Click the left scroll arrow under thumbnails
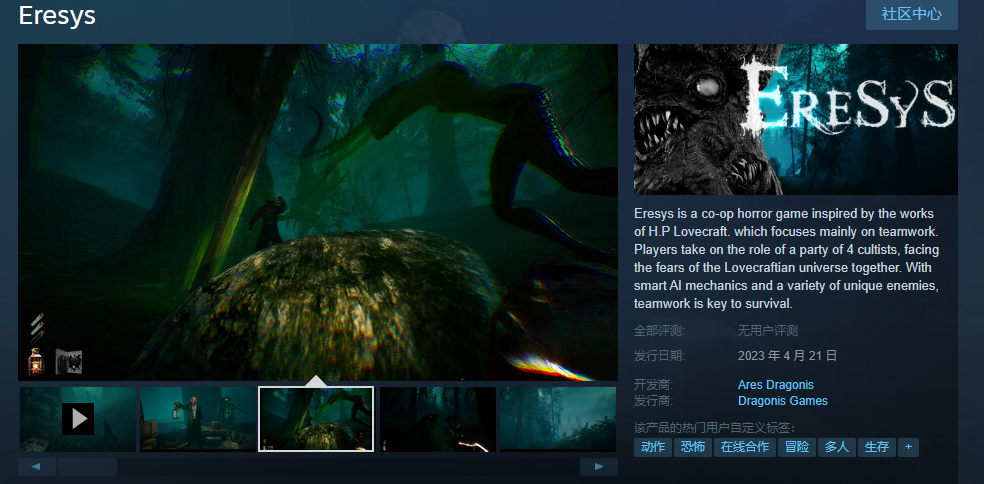 36,467
